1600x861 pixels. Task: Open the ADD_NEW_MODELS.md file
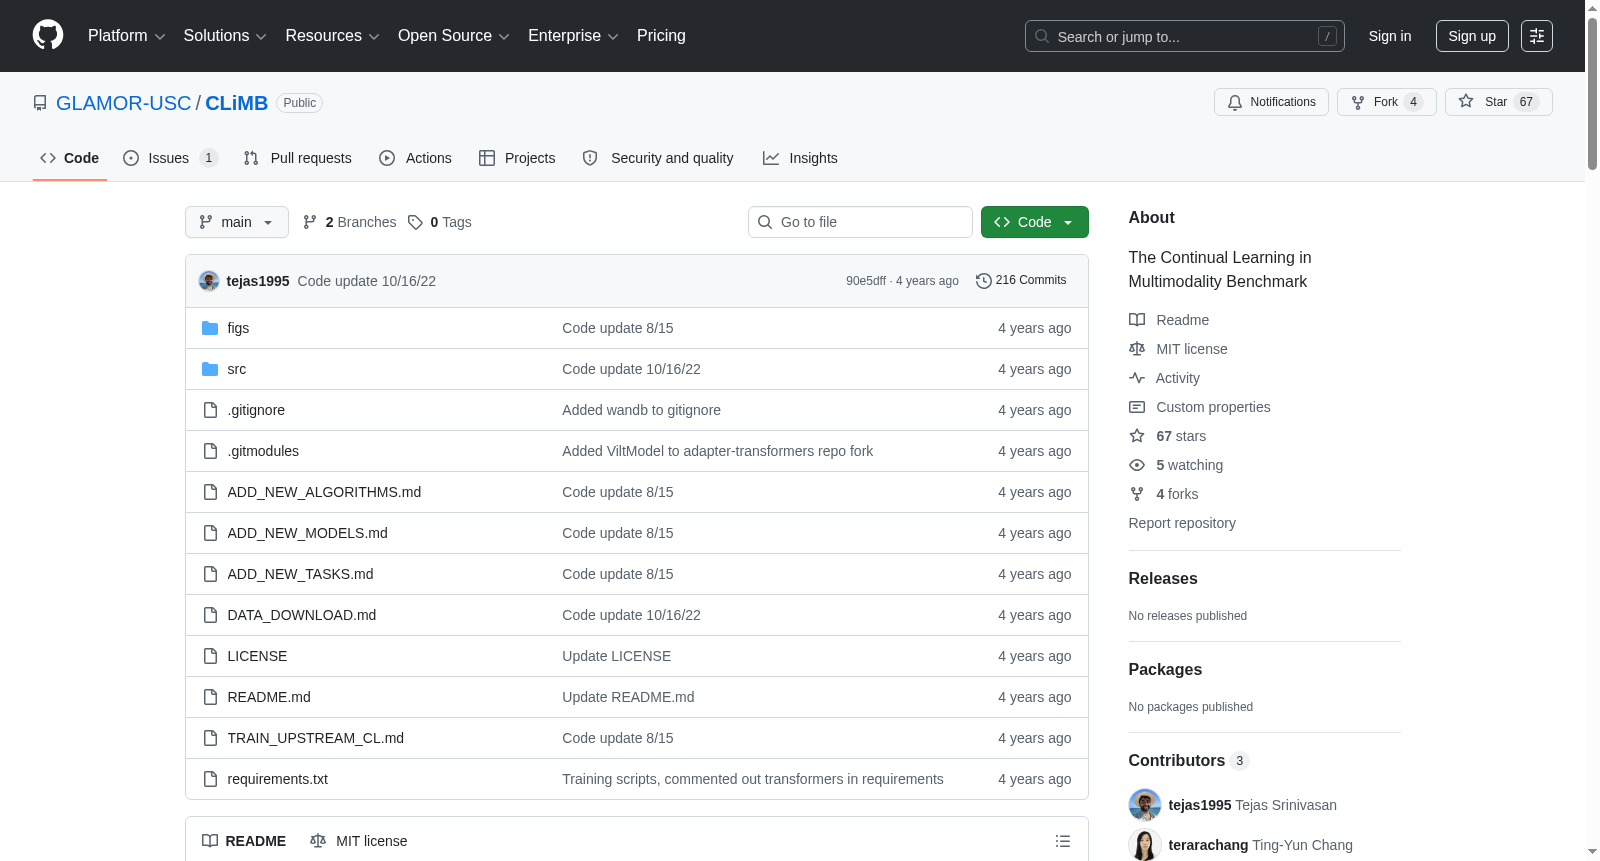click(307, 533)
